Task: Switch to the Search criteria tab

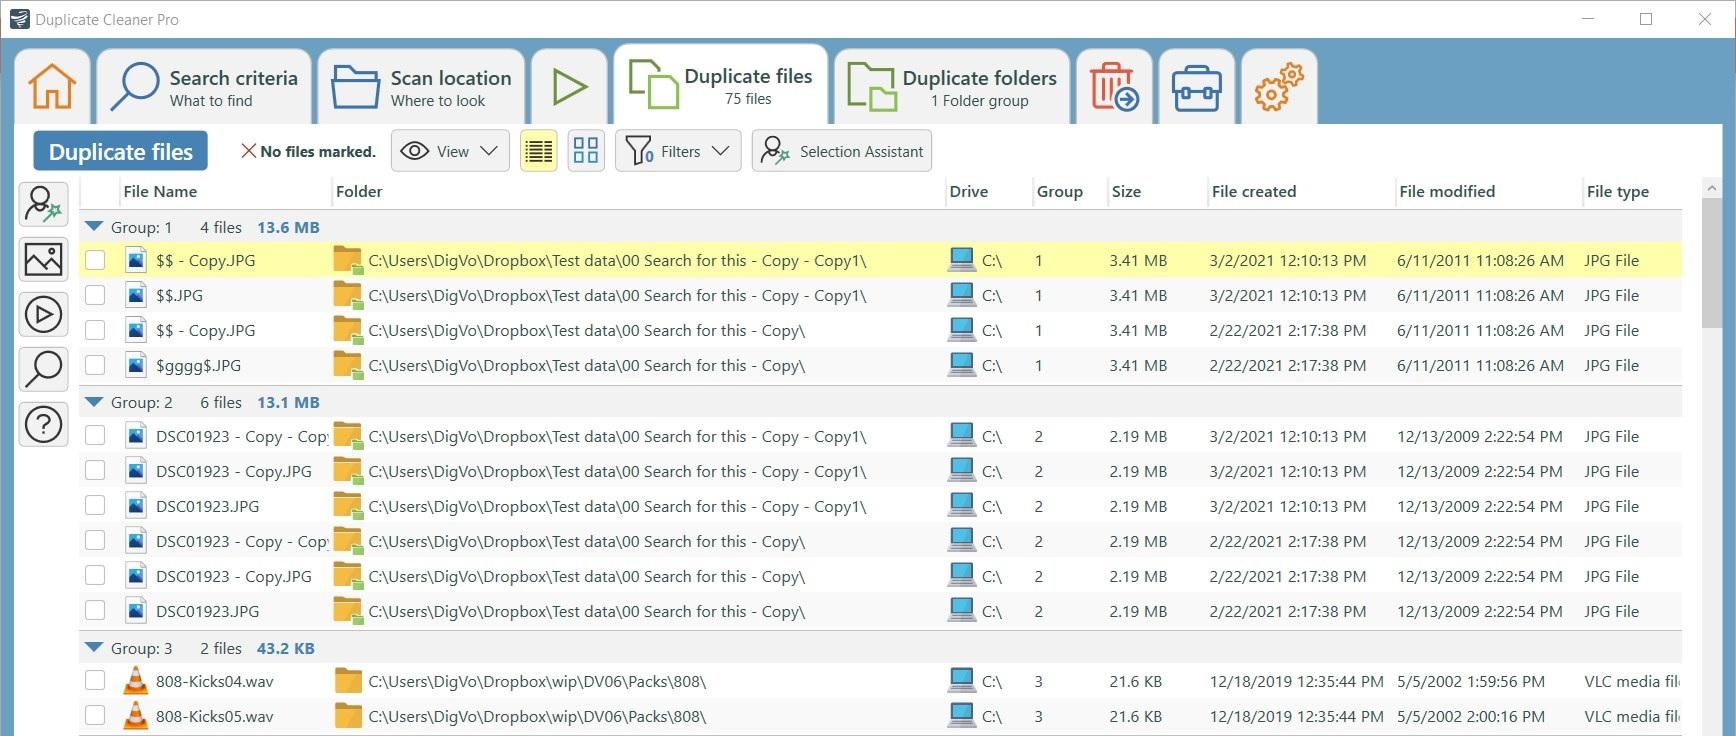Action: [x=204, y=86]
